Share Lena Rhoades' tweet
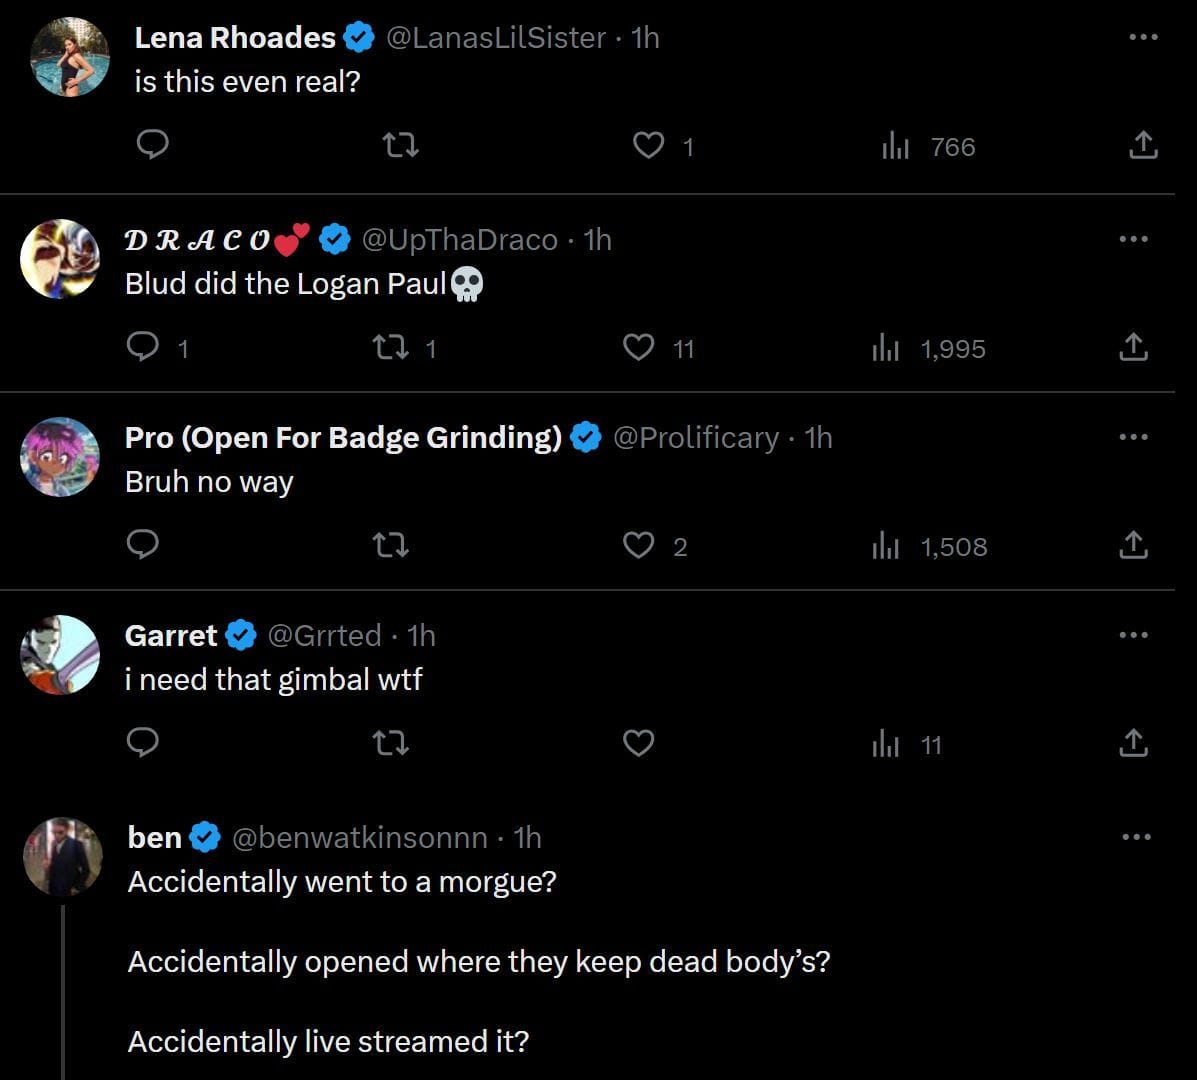 pos(1143,146)
